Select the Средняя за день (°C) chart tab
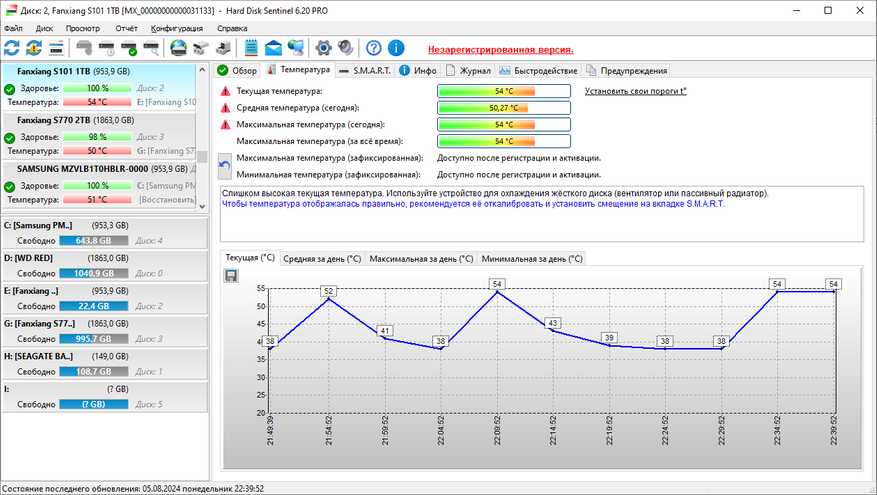 322,258
